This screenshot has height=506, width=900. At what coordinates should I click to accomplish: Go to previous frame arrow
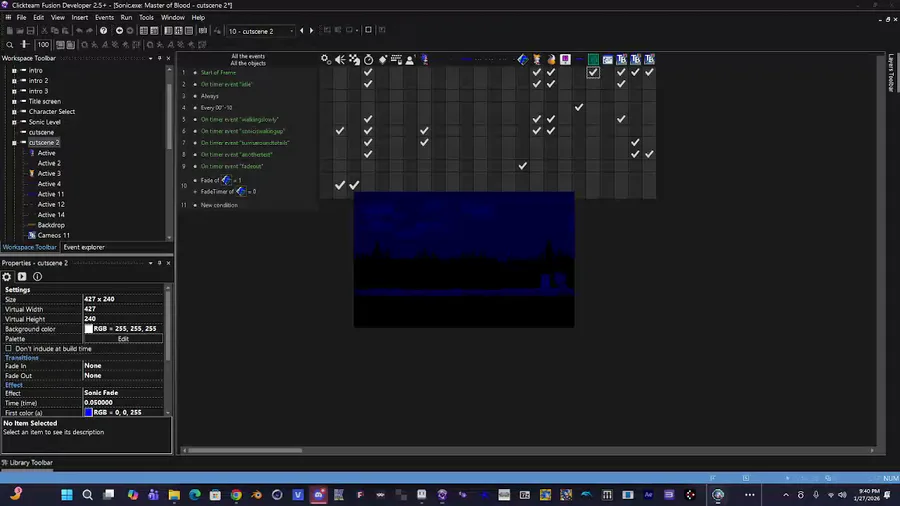(x=302, y=30)
